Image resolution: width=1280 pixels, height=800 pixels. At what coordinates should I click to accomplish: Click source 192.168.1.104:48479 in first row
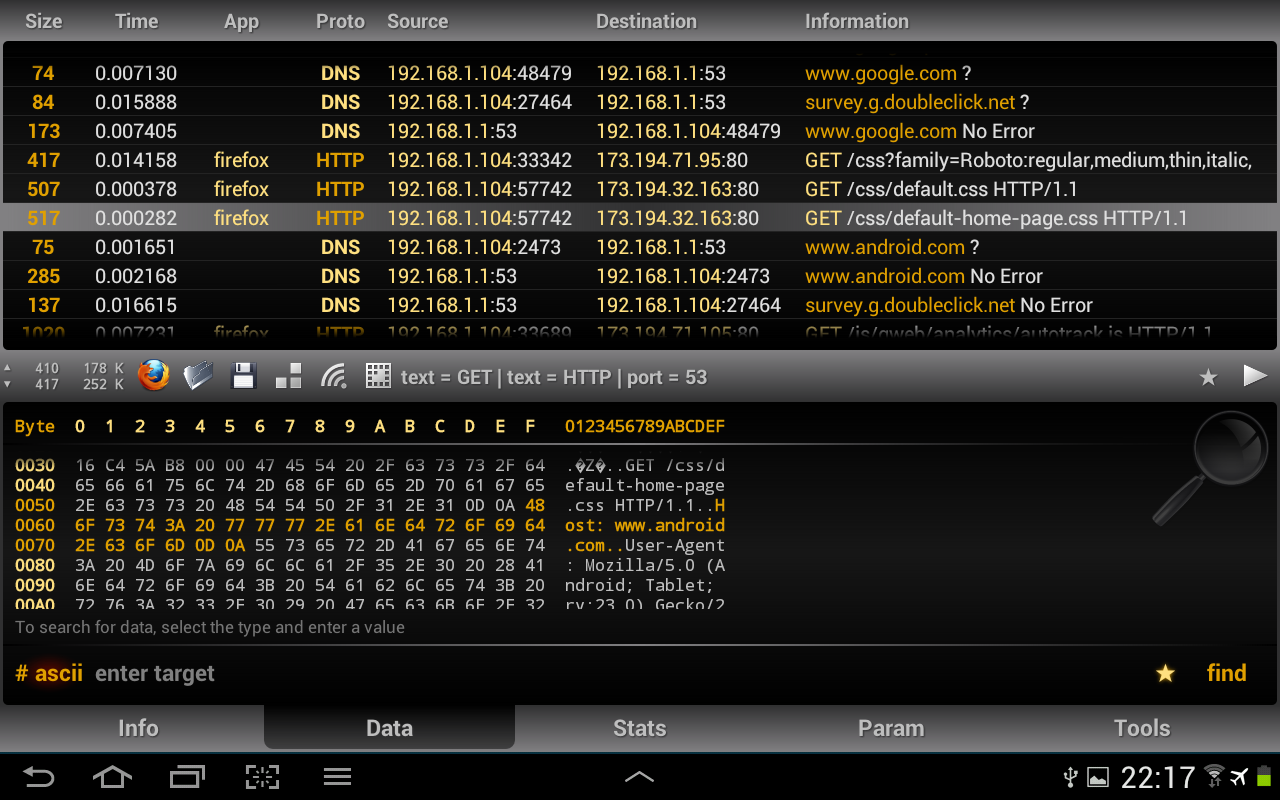click(x=479, y=73)
